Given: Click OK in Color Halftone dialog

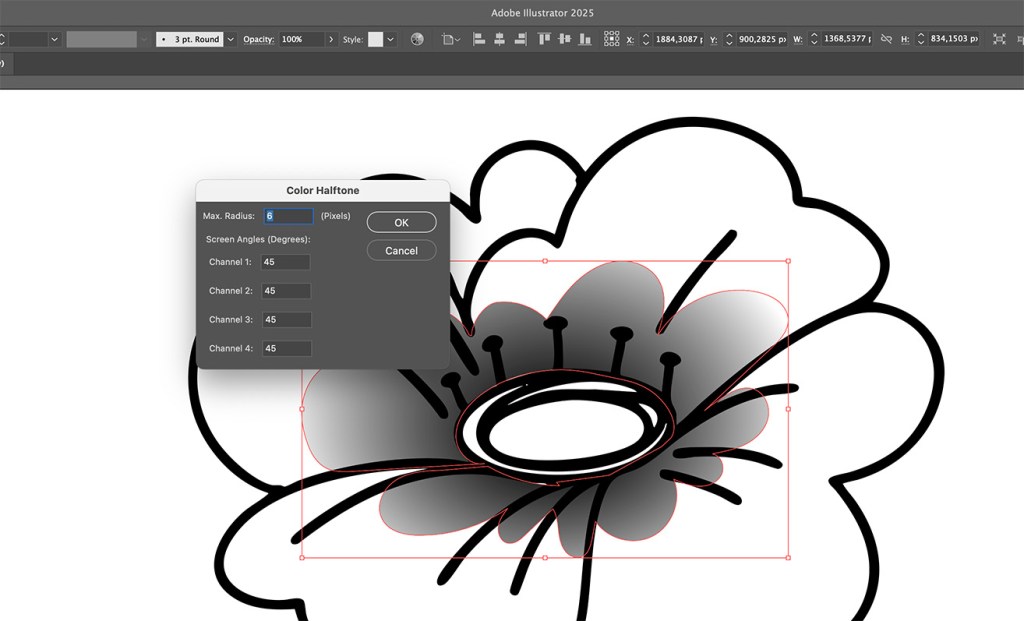Looking at the screenshot, I should [401, 222].
